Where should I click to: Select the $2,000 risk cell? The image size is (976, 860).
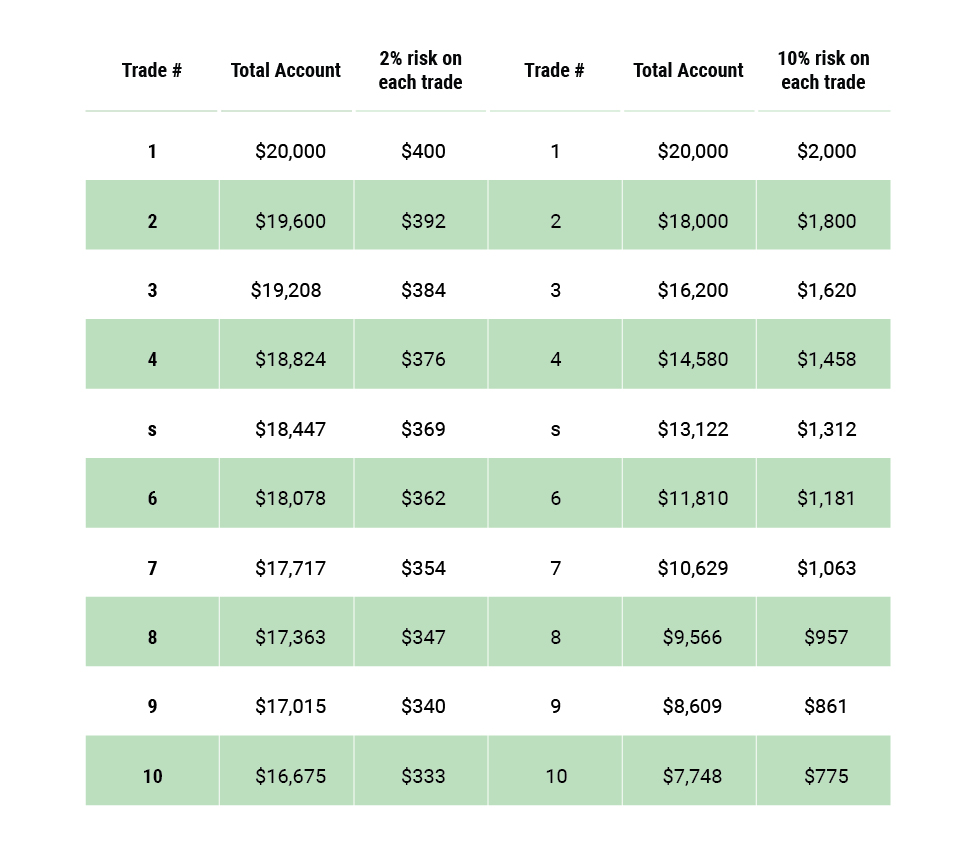click(x=827, y=151)
